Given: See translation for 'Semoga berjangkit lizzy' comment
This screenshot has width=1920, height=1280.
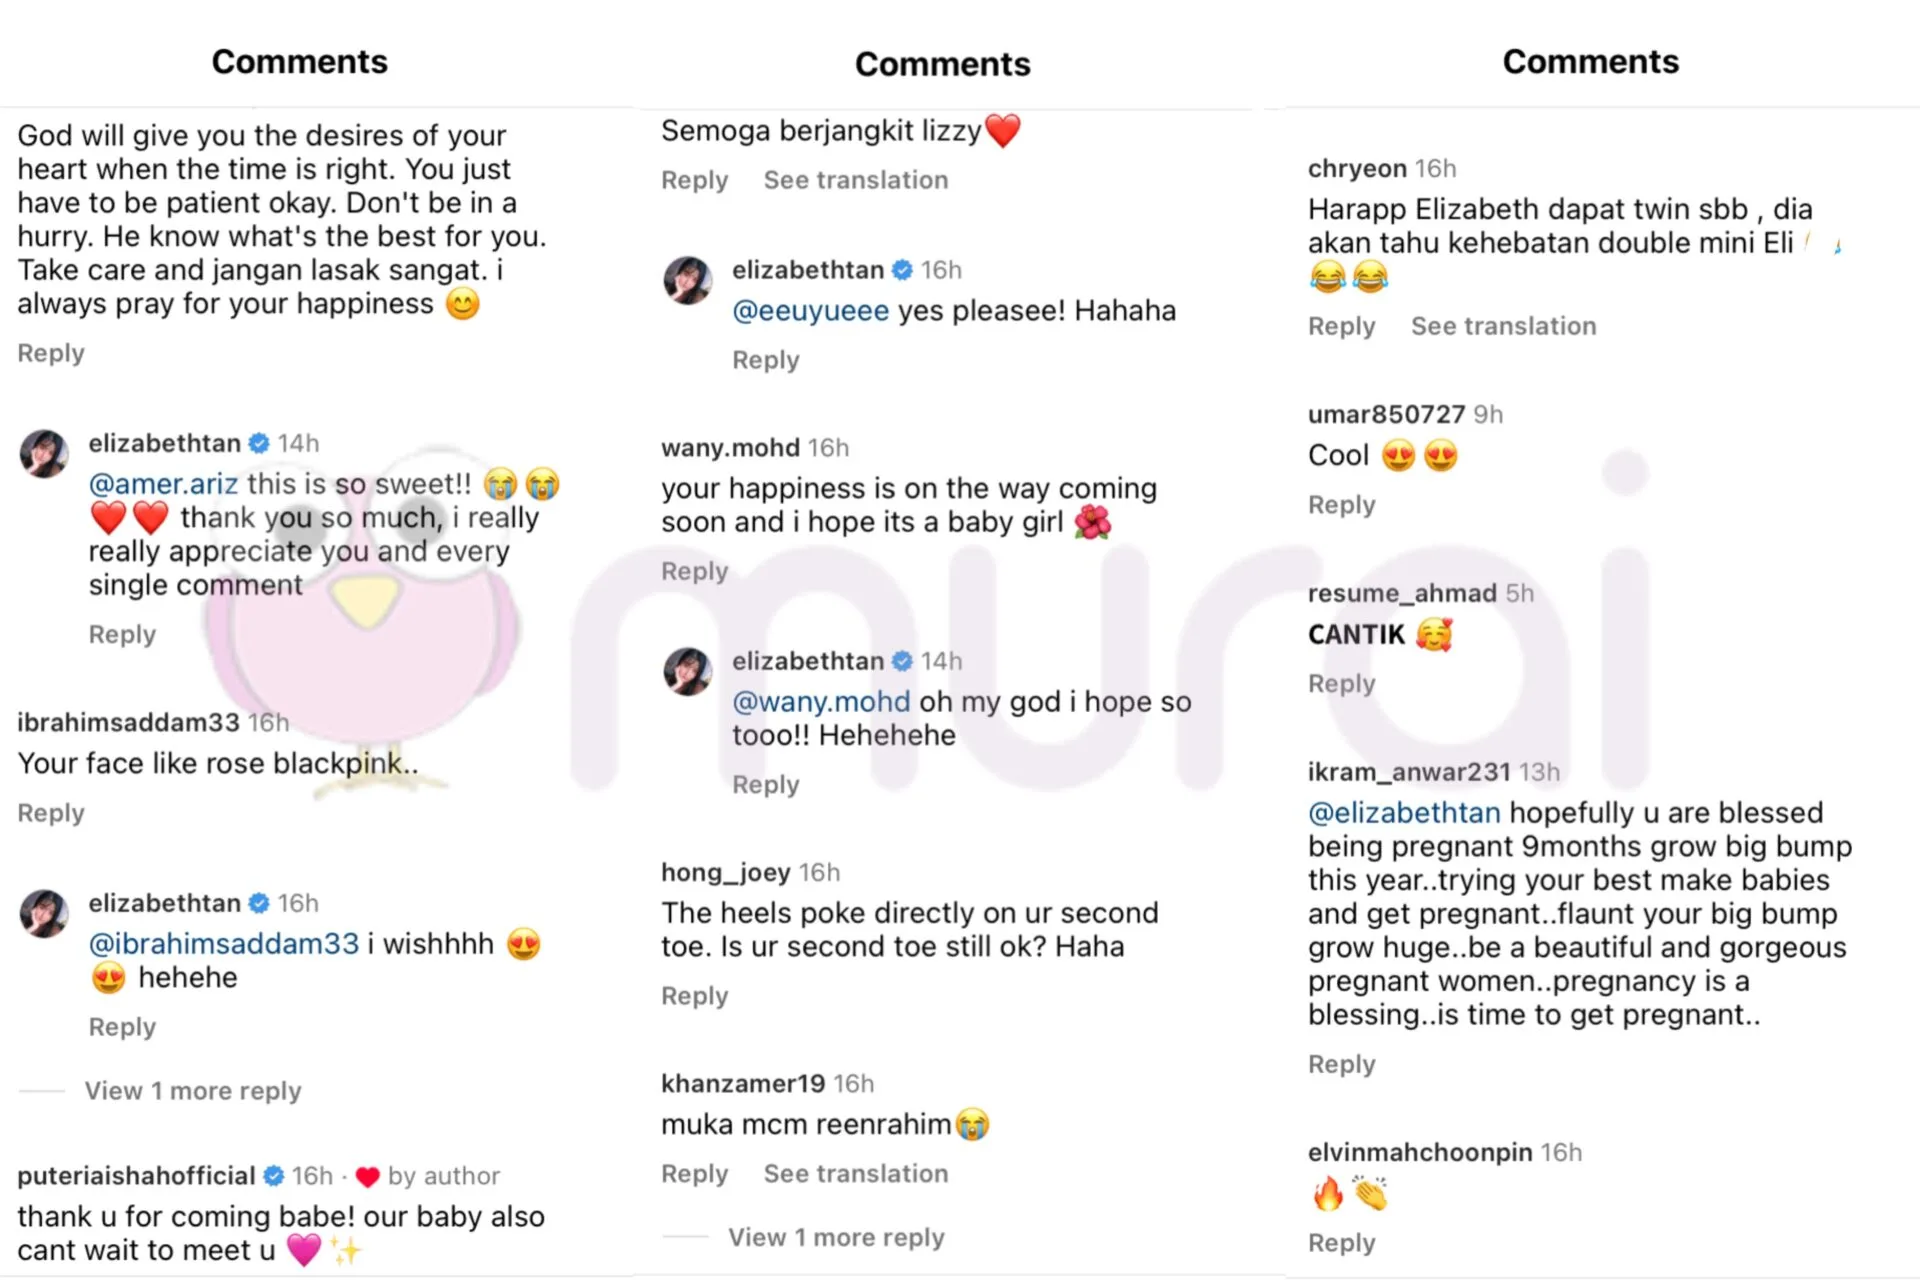Looking at the screenshot, I should [x=856, y=180].
